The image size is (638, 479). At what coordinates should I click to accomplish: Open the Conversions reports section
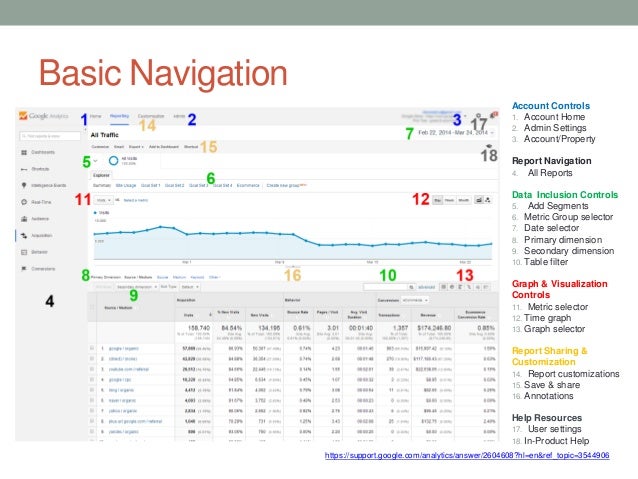pos(38,269)
